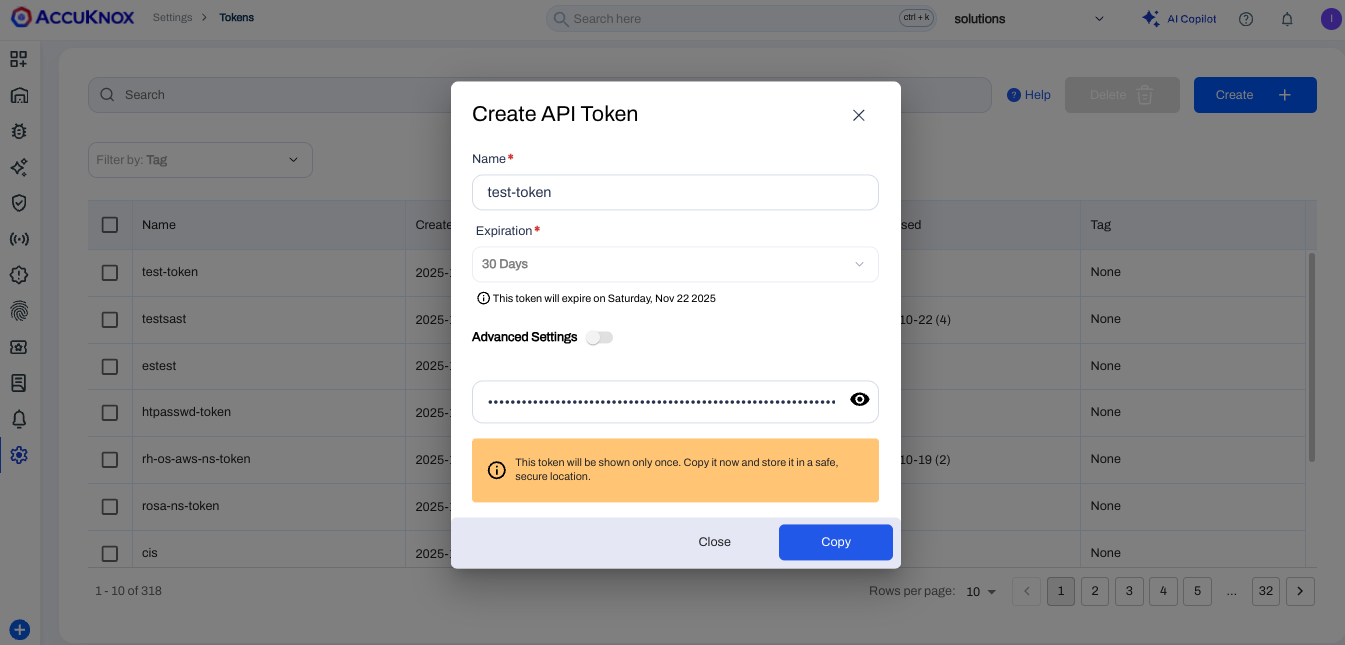Enable the Advanced Settings toggle
Screen dimensions: 1345x645
[x=600, y=338]
